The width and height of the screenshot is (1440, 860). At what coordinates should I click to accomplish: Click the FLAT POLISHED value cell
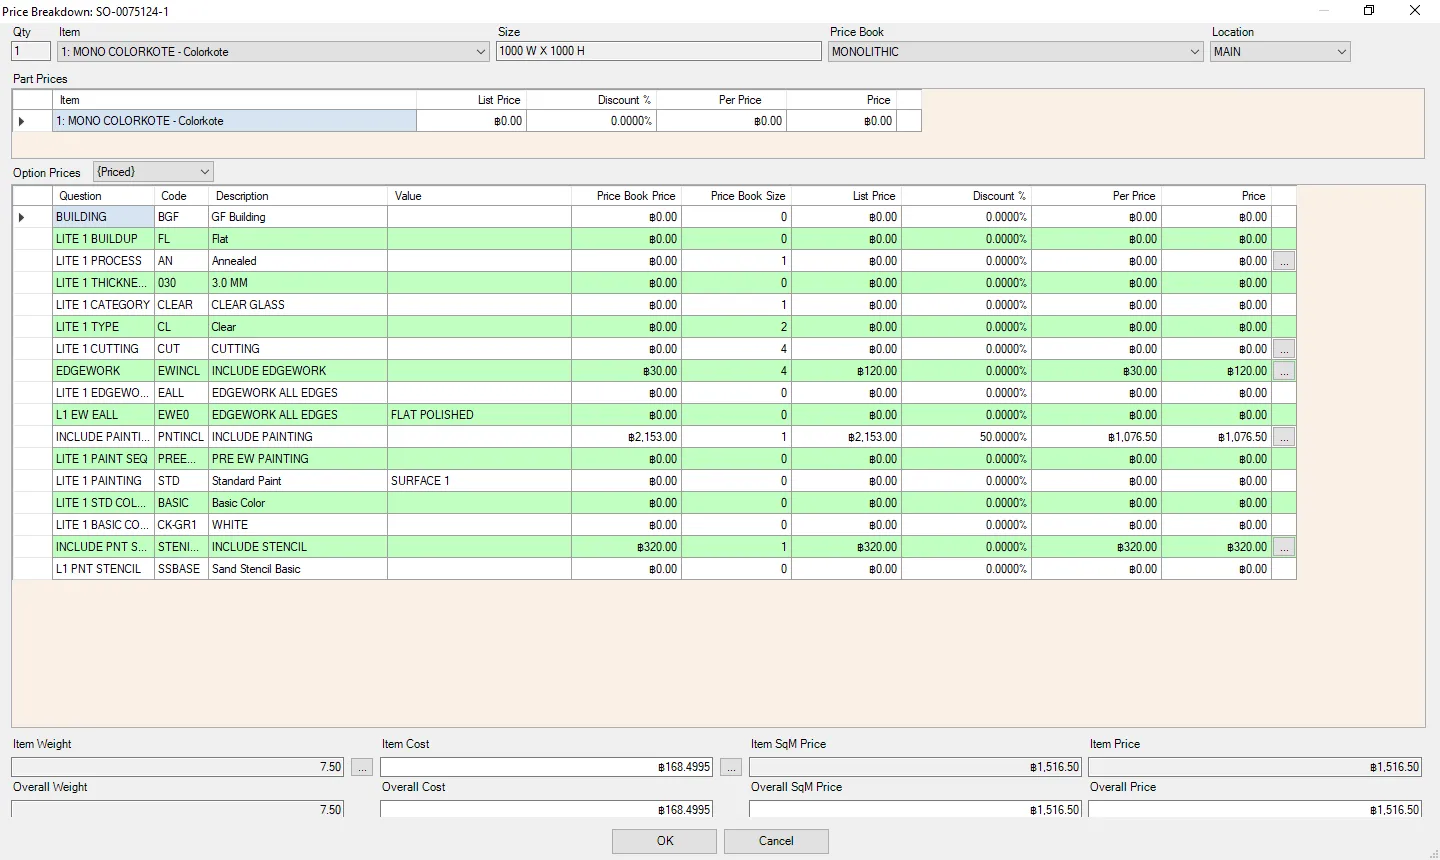(479, 415)
